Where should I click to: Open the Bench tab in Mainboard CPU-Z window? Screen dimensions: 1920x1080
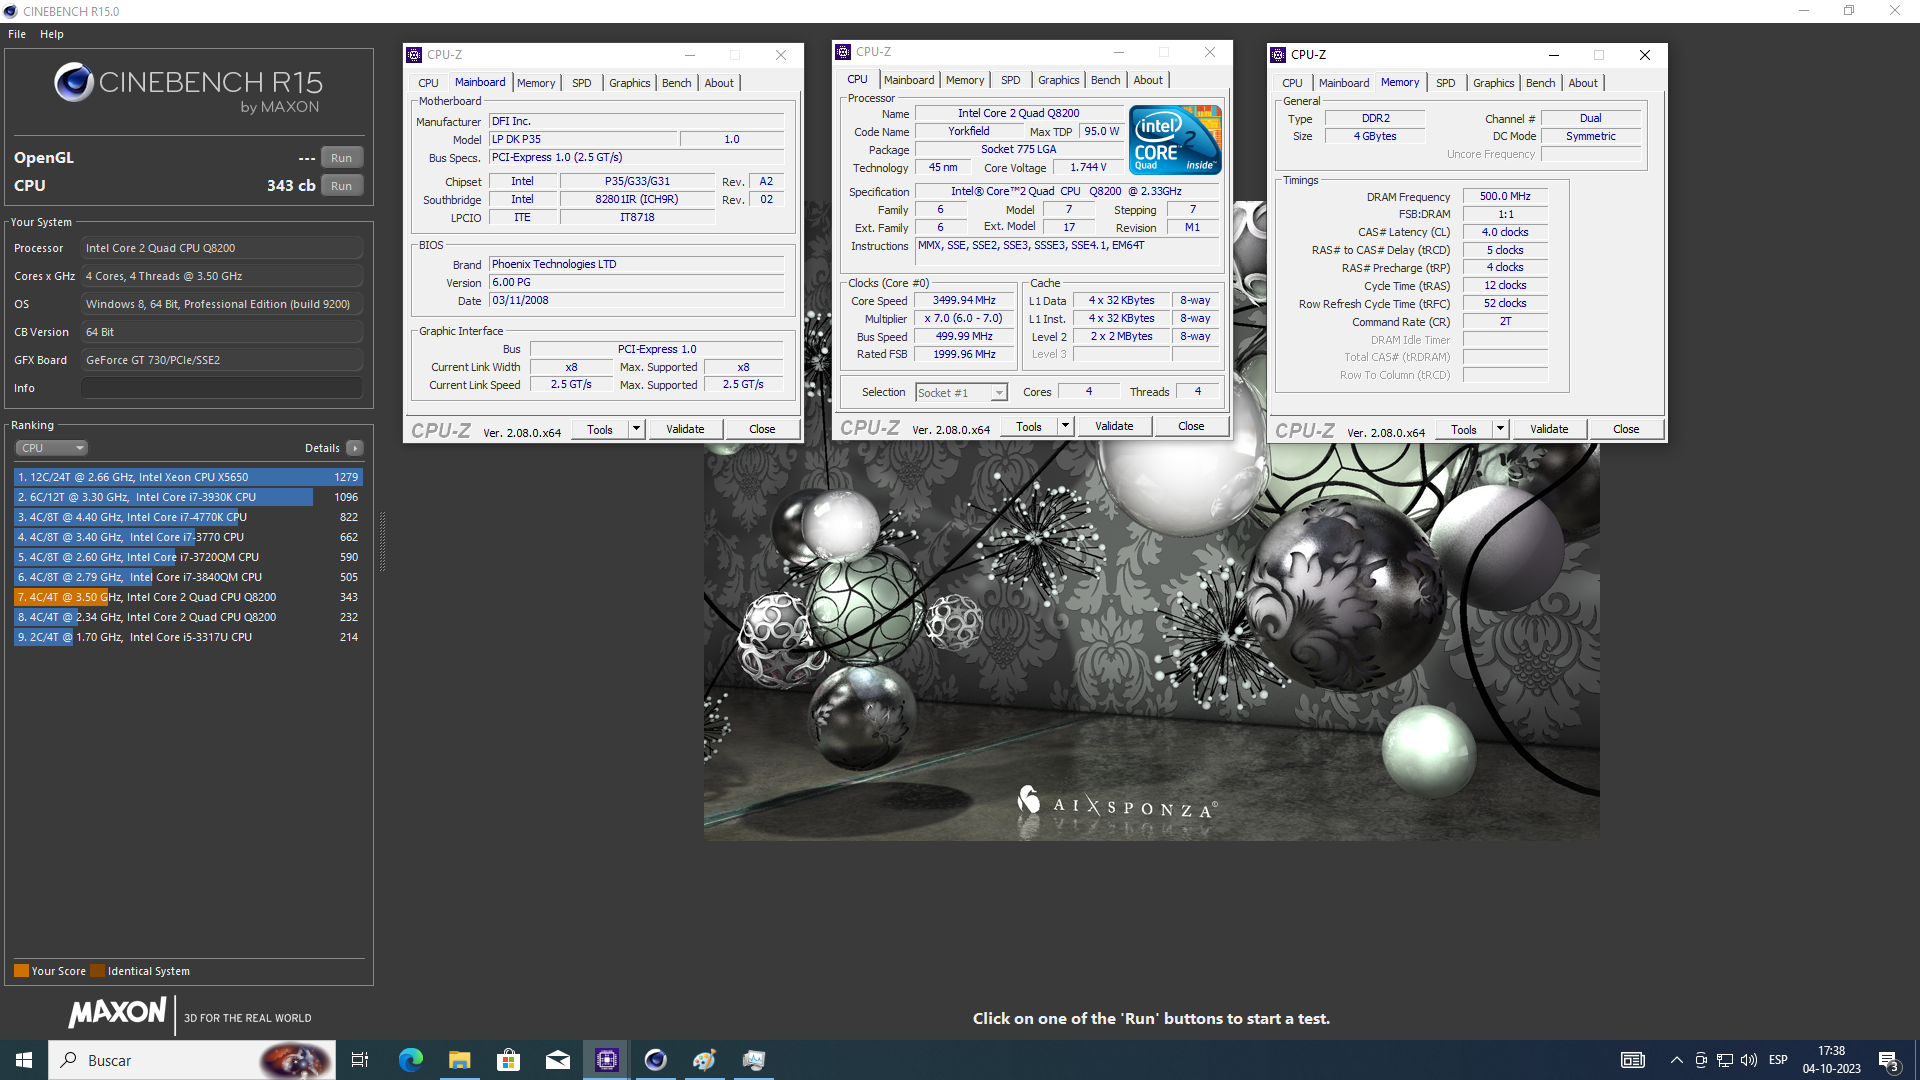(677, 83)
